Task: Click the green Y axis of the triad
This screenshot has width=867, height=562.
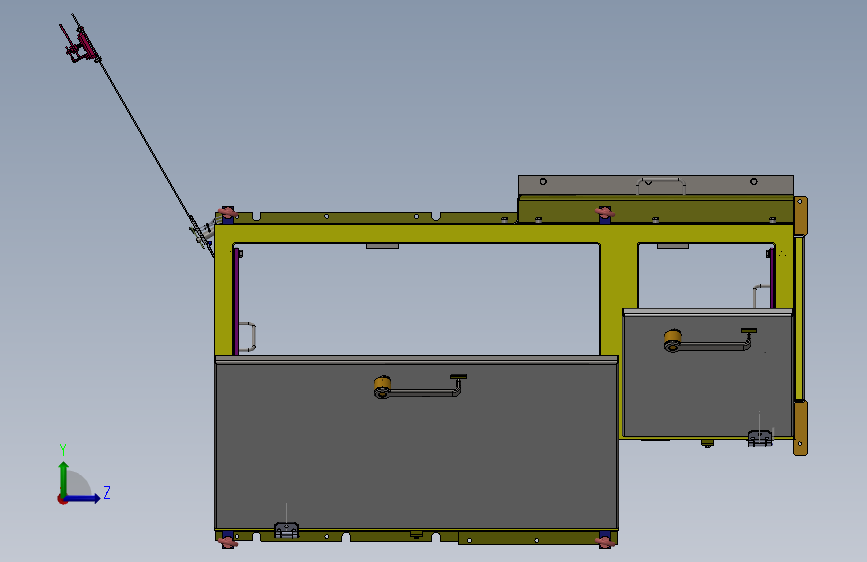Action: [x=64, y=478]
